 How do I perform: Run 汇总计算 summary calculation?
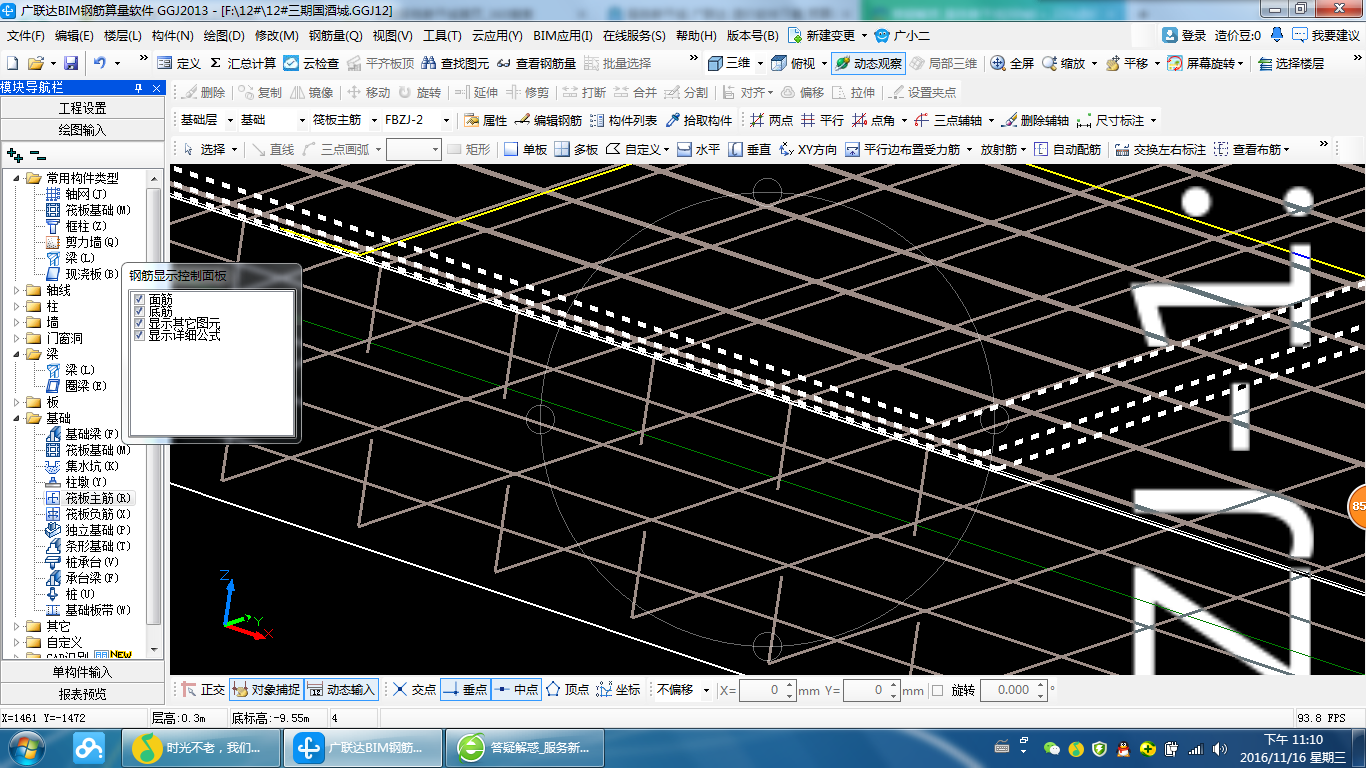coord(243,63)
